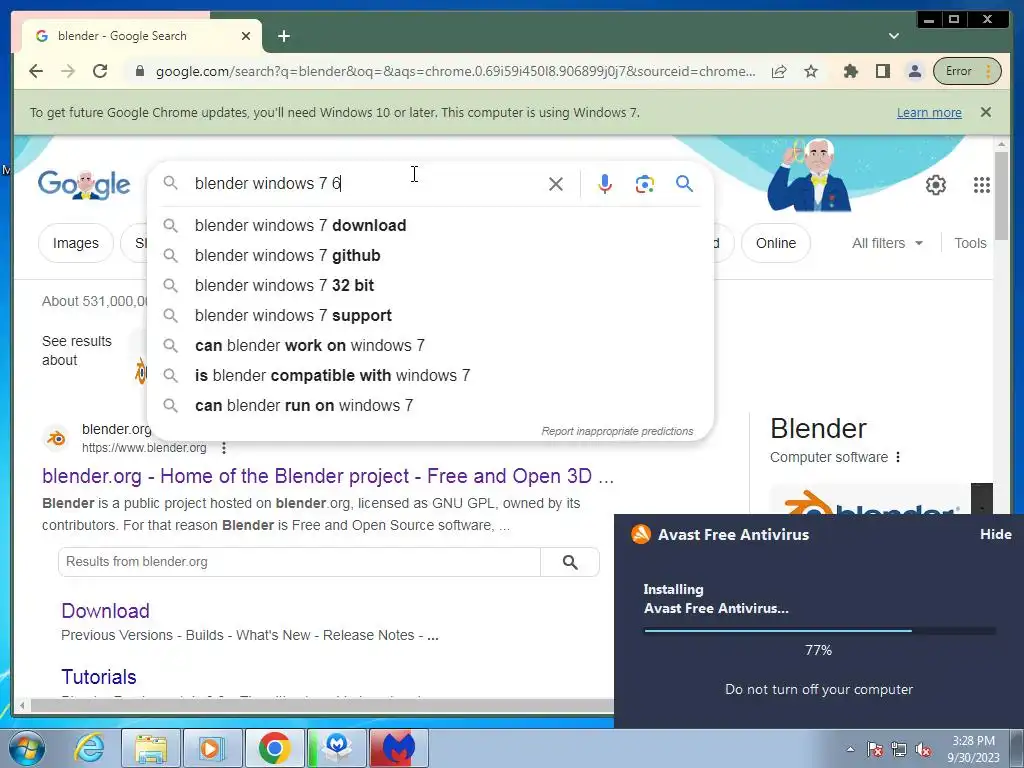This screenshot has width=1024, height=768.
Task: Go back to the previous page
Action: tap(36, 71)
